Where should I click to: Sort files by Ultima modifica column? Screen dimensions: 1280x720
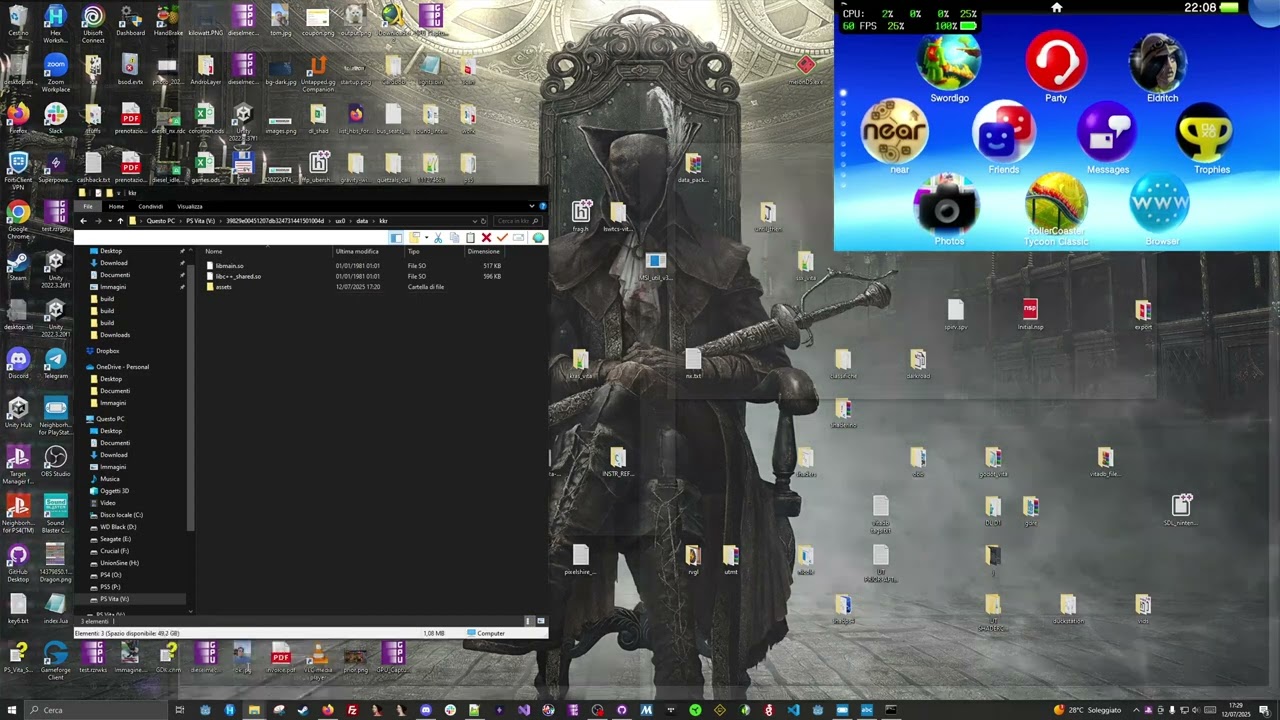[x=357, y=252]
